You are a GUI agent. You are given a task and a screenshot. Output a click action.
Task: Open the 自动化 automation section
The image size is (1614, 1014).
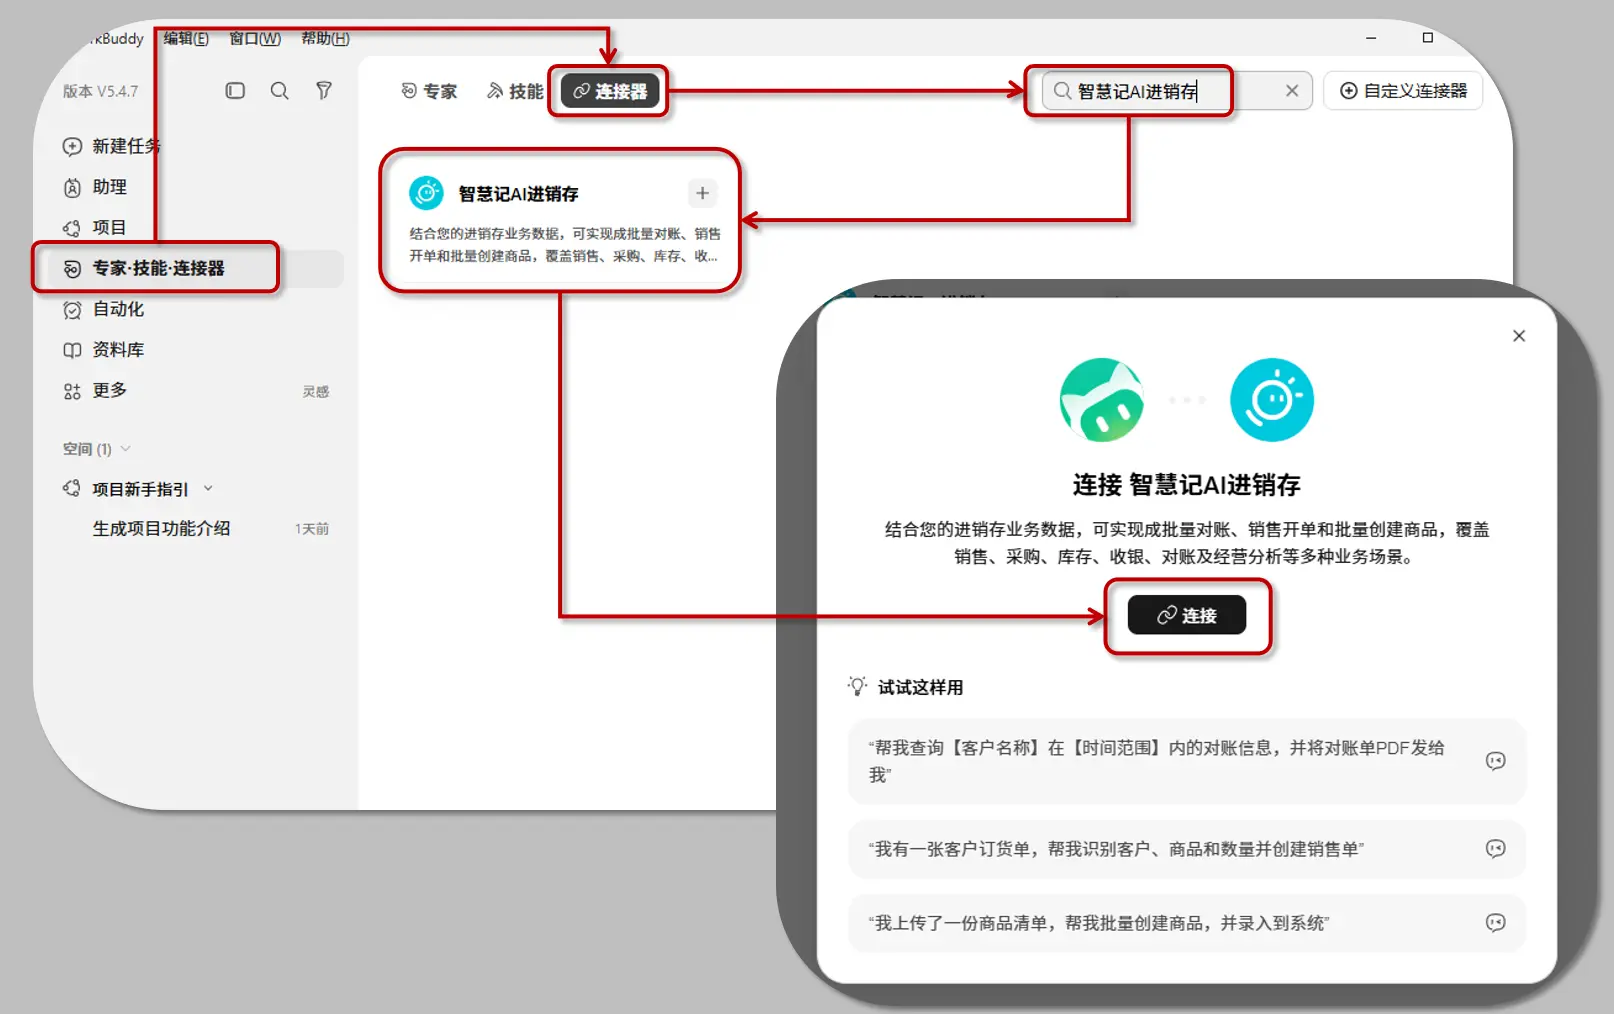pos(103,309)
